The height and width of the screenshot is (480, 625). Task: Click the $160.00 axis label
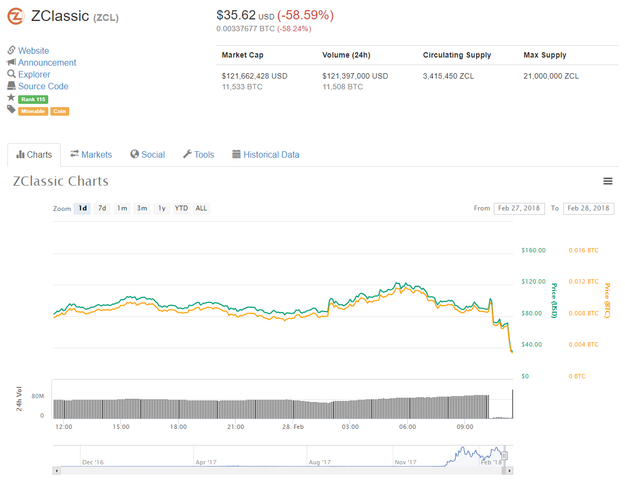[x=533, y=250]
